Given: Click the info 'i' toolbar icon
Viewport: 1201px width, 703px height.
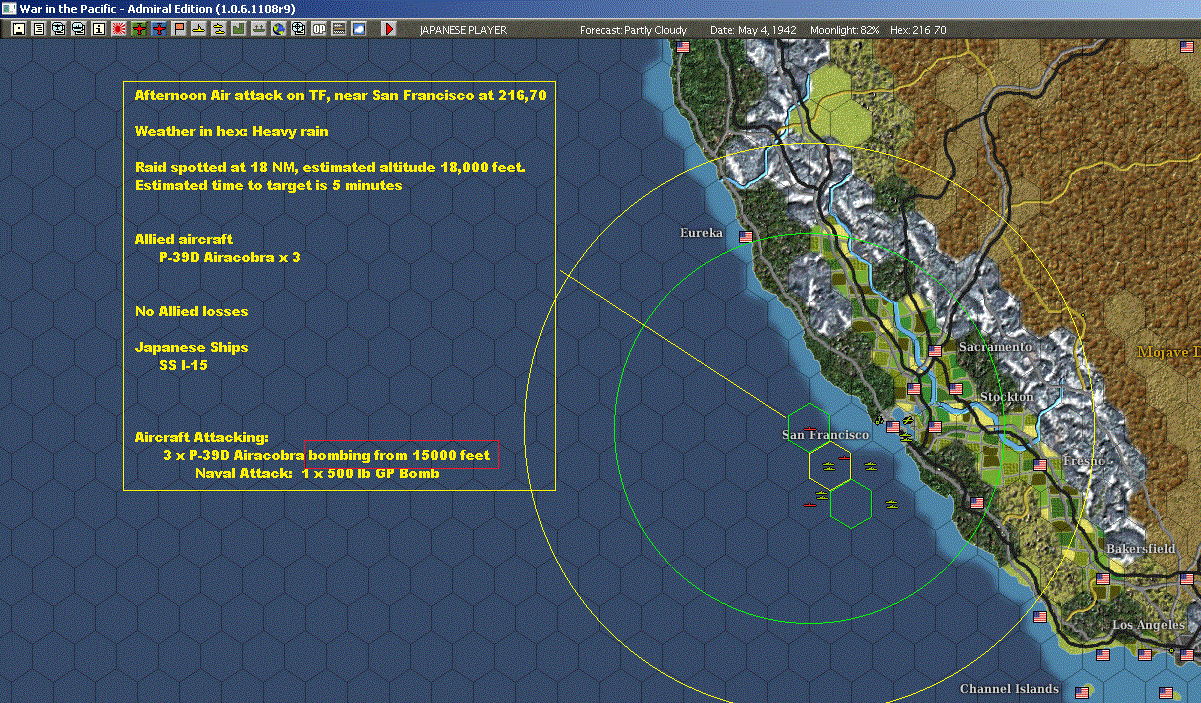Looking at the screenshot, I should click(98, 30).
